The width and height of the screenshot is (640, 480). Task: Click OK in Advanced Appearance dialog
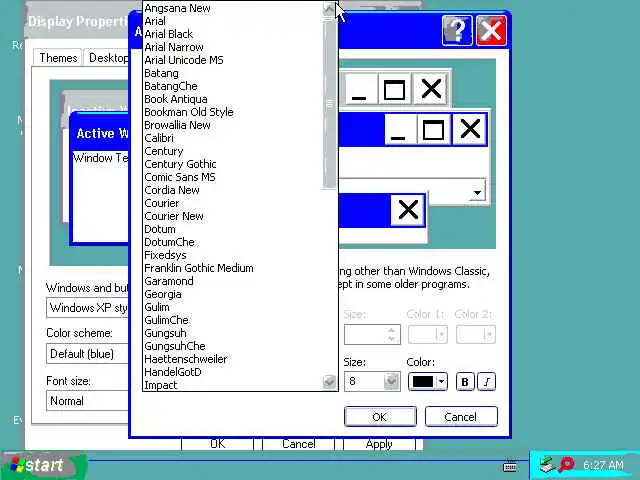click(380, 417)
